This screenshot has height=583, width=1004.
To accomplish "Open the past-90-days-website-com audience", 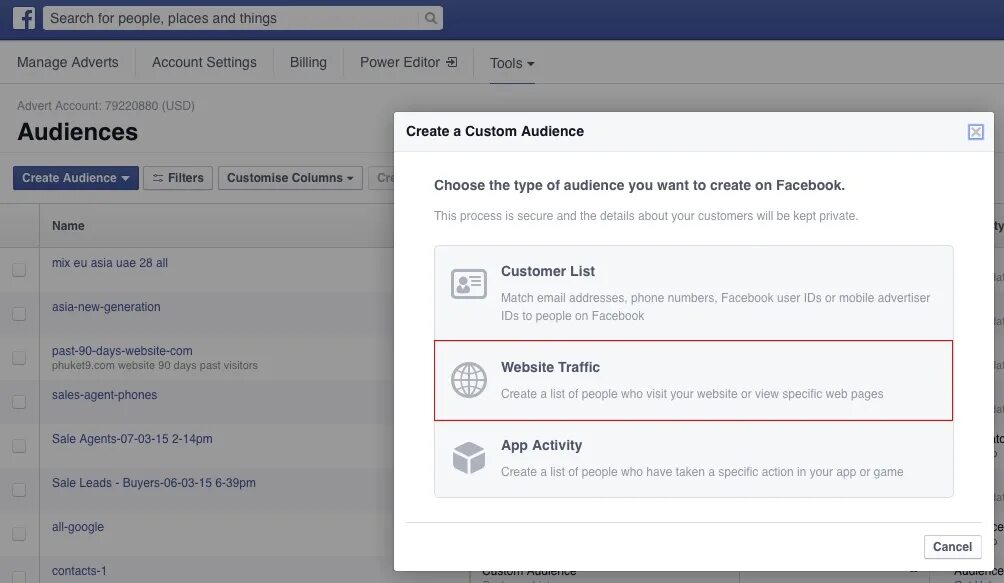I will 122,351.
